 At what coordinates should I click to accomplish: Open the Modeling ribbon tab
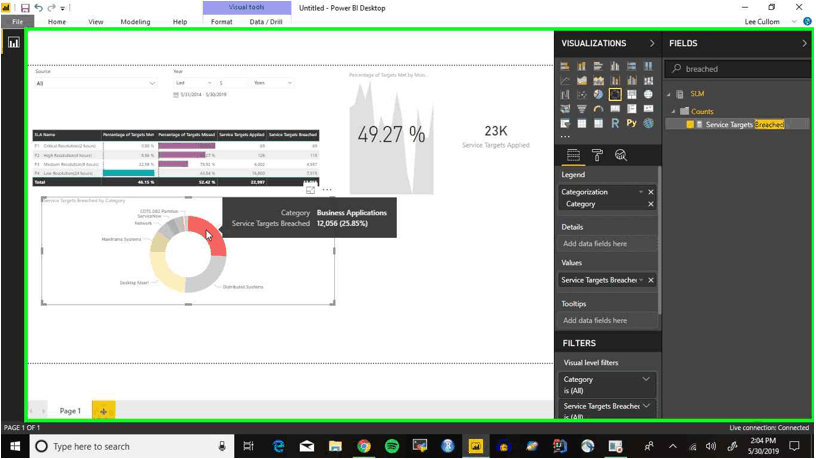[x=135, y=22]
